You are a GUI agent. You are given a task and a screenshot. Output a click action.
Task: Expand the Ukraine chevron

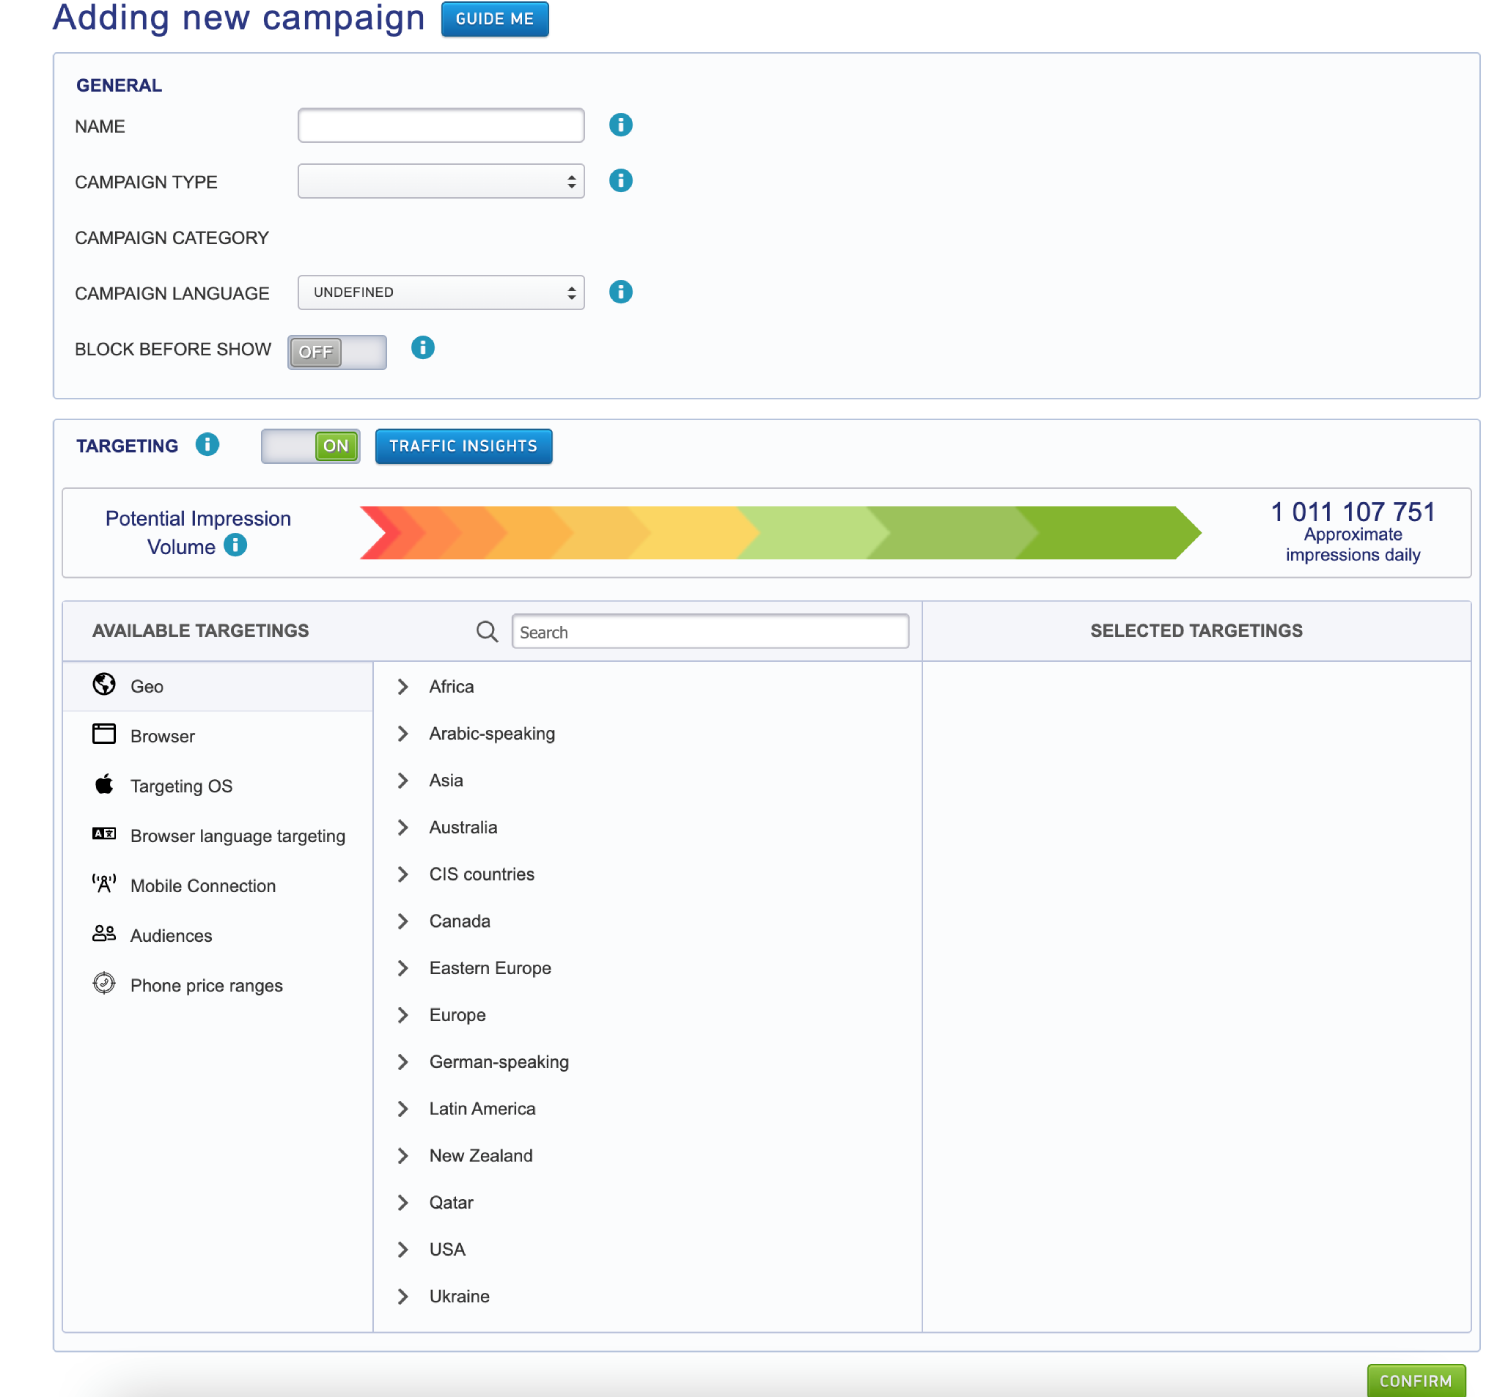403,1298
